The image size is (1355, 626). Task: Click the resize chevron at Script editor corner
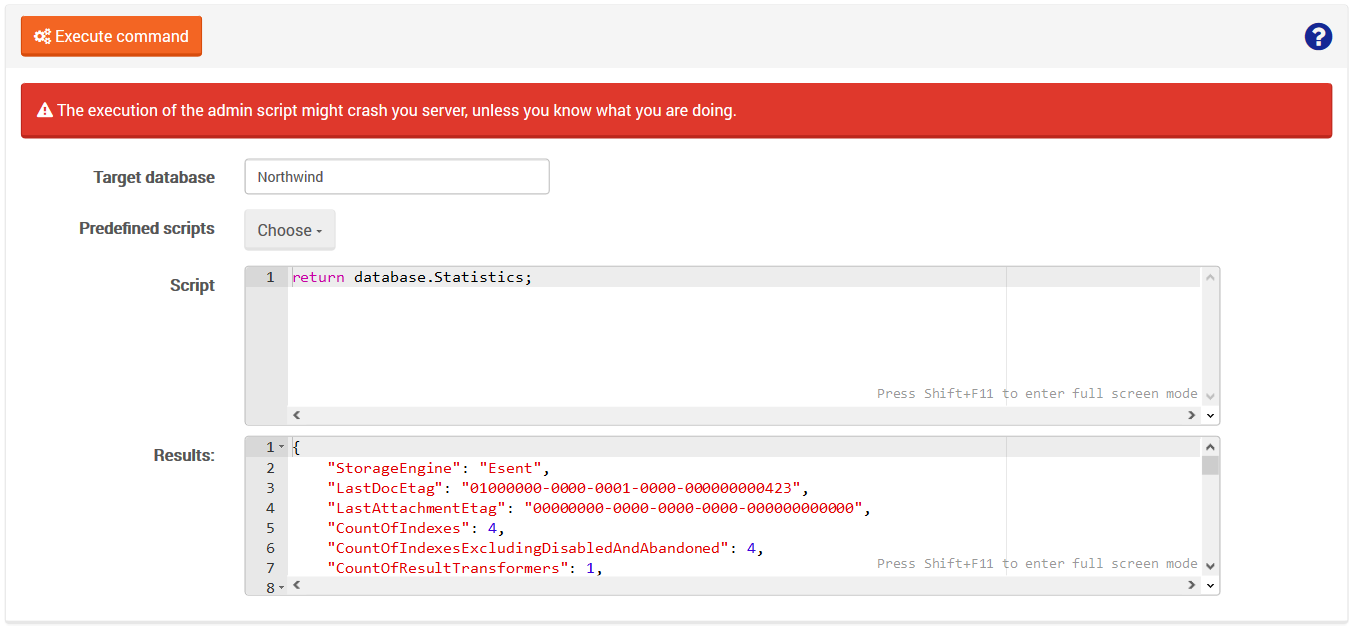[1211, 415]
